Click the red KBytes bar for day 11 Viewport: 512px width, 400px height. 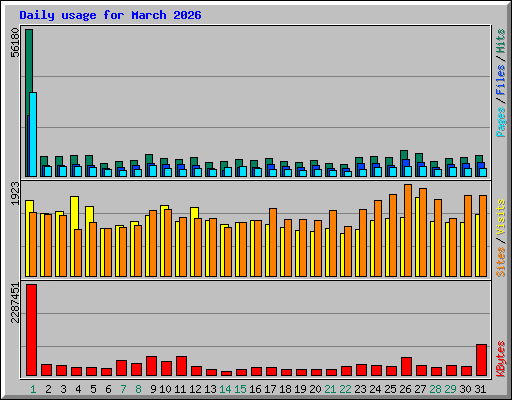click(x=181, y=366)
